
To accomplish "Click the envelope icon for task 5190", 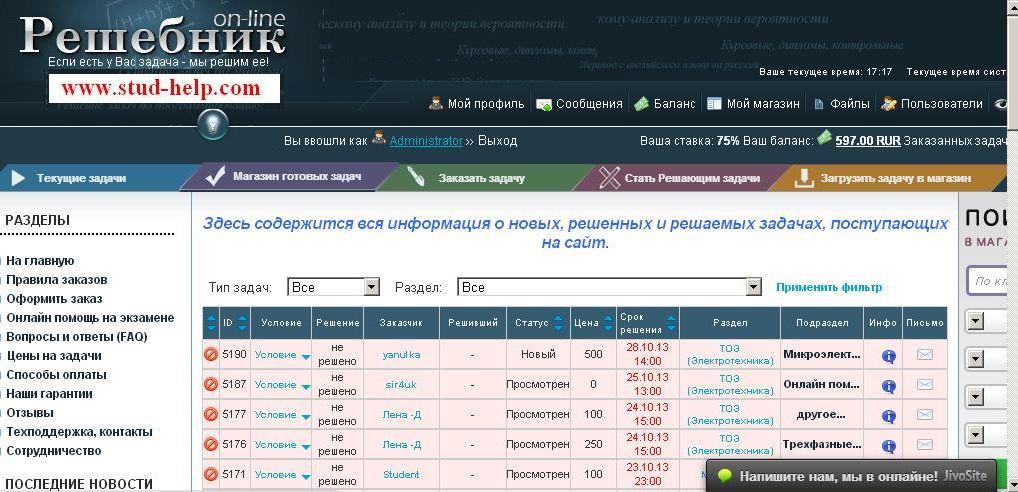I will (x=925, y=354).
